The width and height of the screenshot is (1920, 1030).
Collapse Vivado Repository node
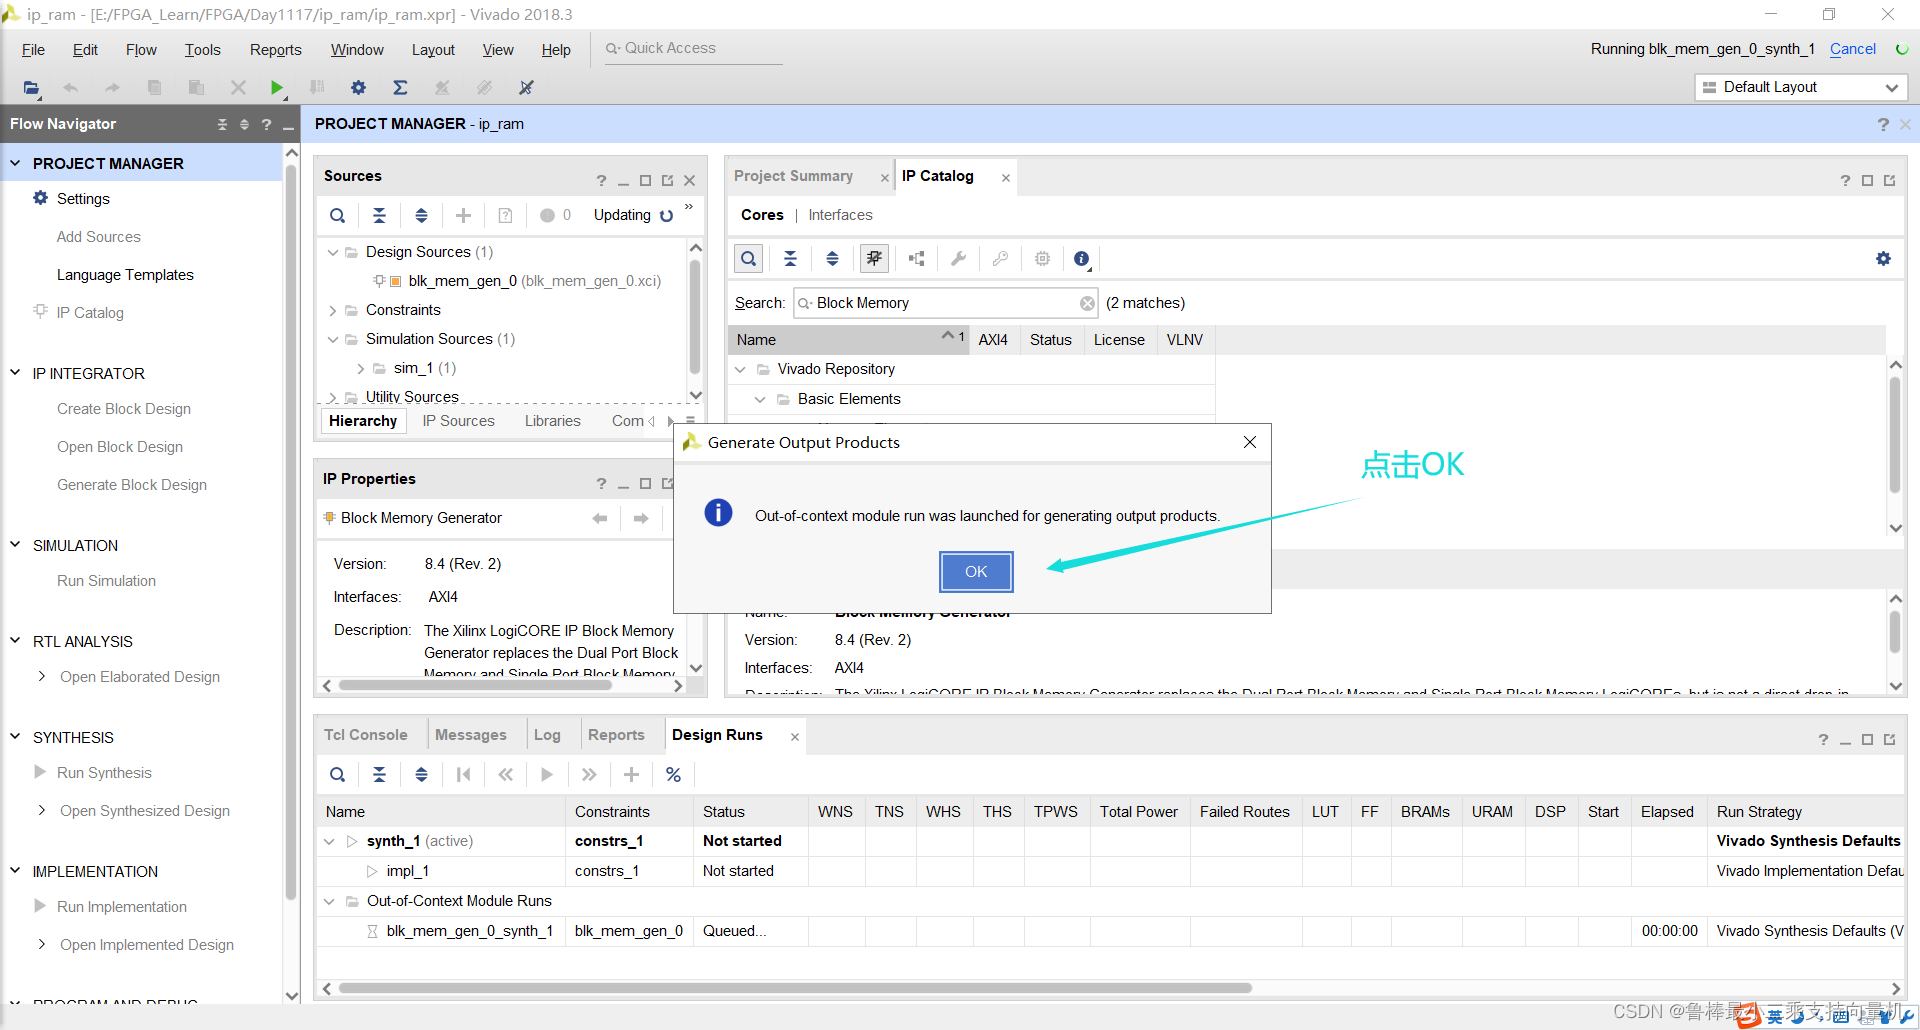point(741,369)
